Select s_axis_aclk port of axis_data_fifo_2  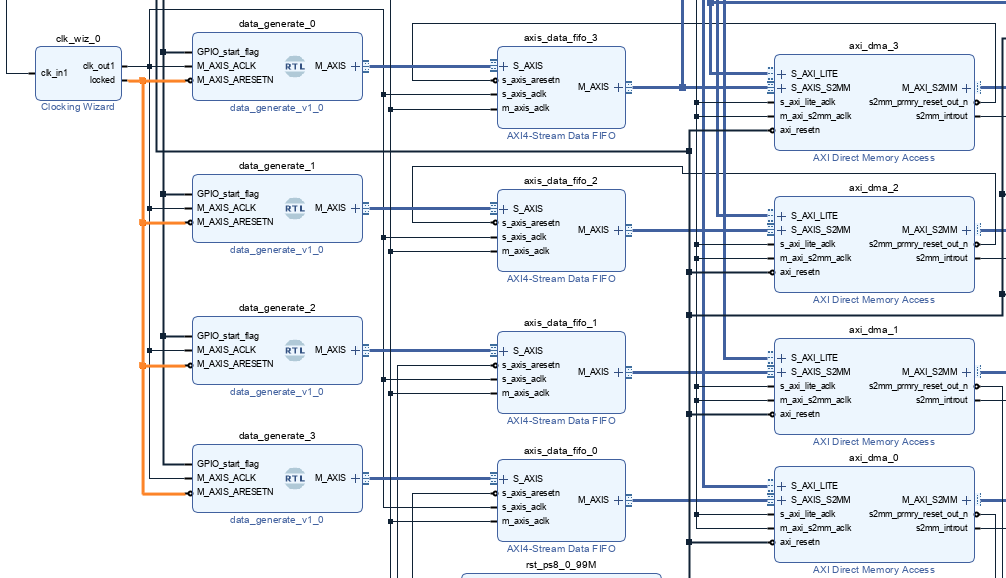tap(524, 237)
